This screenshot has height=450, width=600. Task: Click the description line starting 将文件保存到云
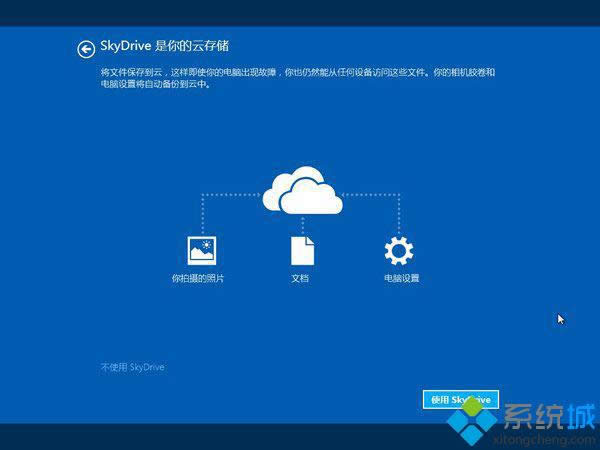click(298, 72)
